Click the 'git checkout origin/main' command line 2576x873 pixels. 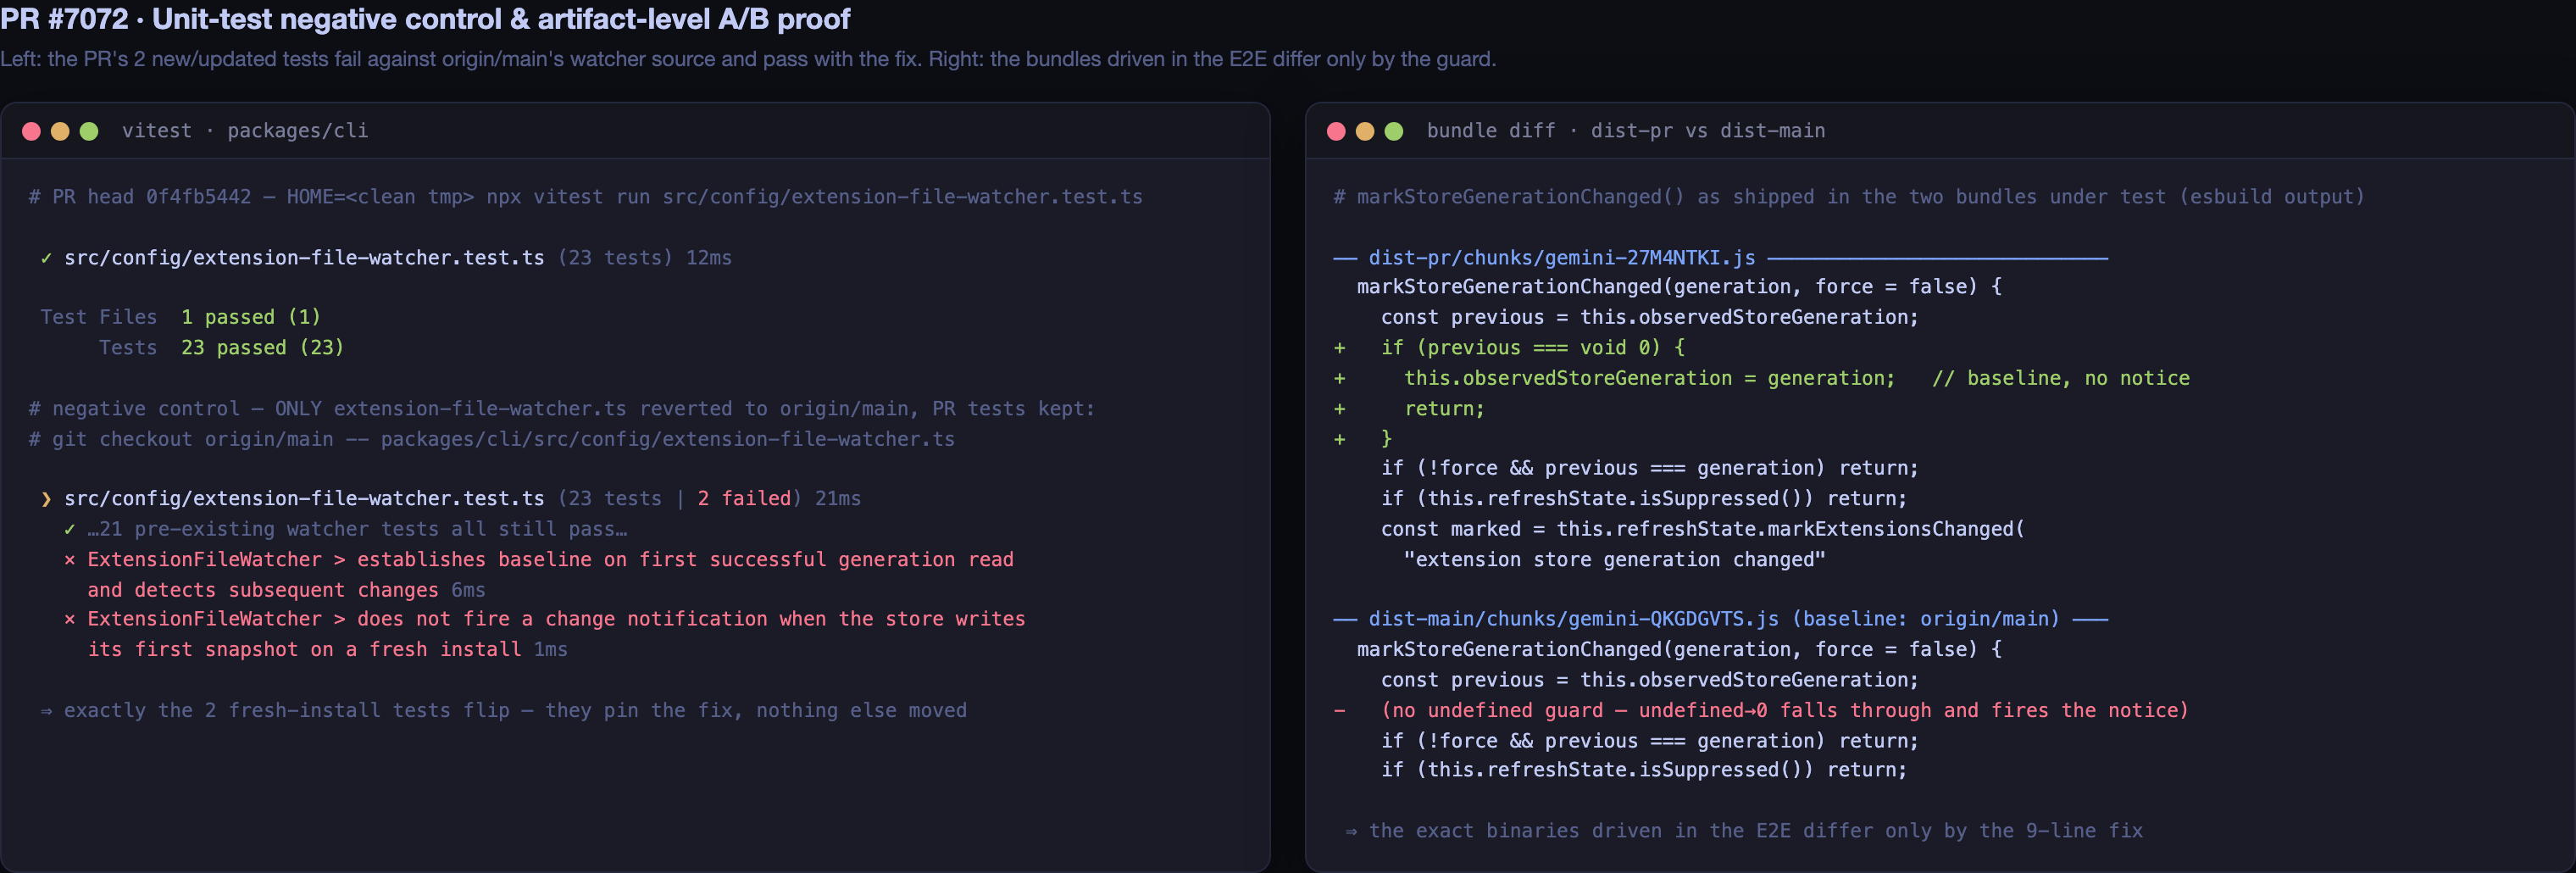point(491,439)
